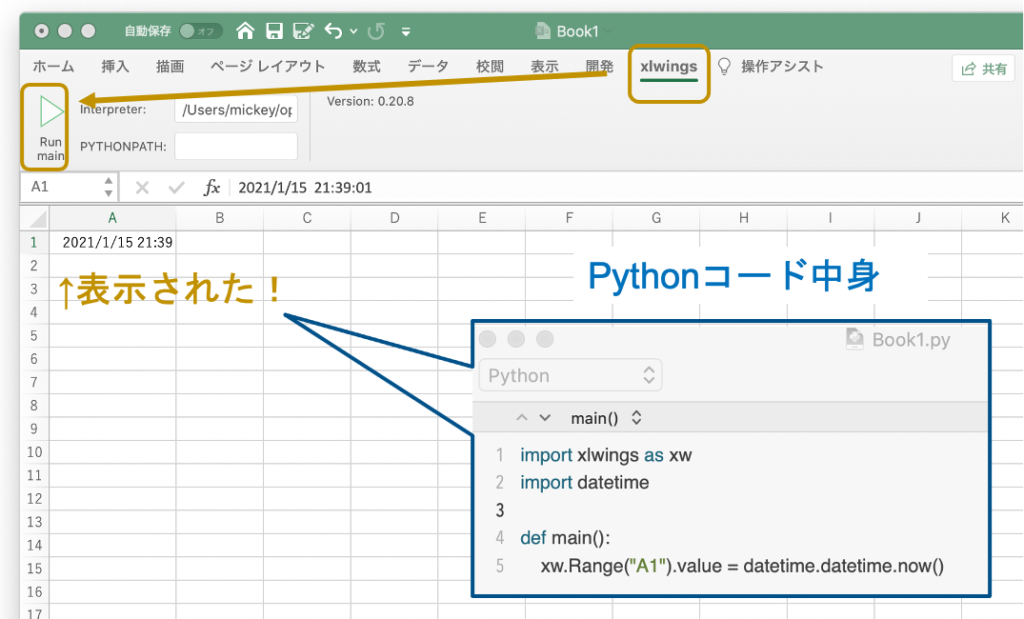Click the PYTHONPATH input field
The image size is (1024, 619).
236,146
